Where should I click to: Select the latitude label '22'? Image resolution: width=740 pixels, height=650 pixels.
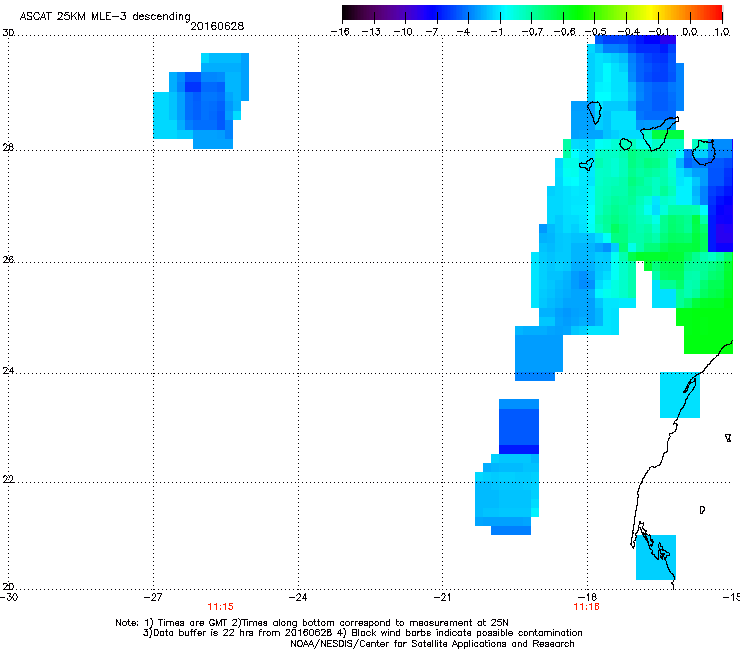click(x=8, y=479)
